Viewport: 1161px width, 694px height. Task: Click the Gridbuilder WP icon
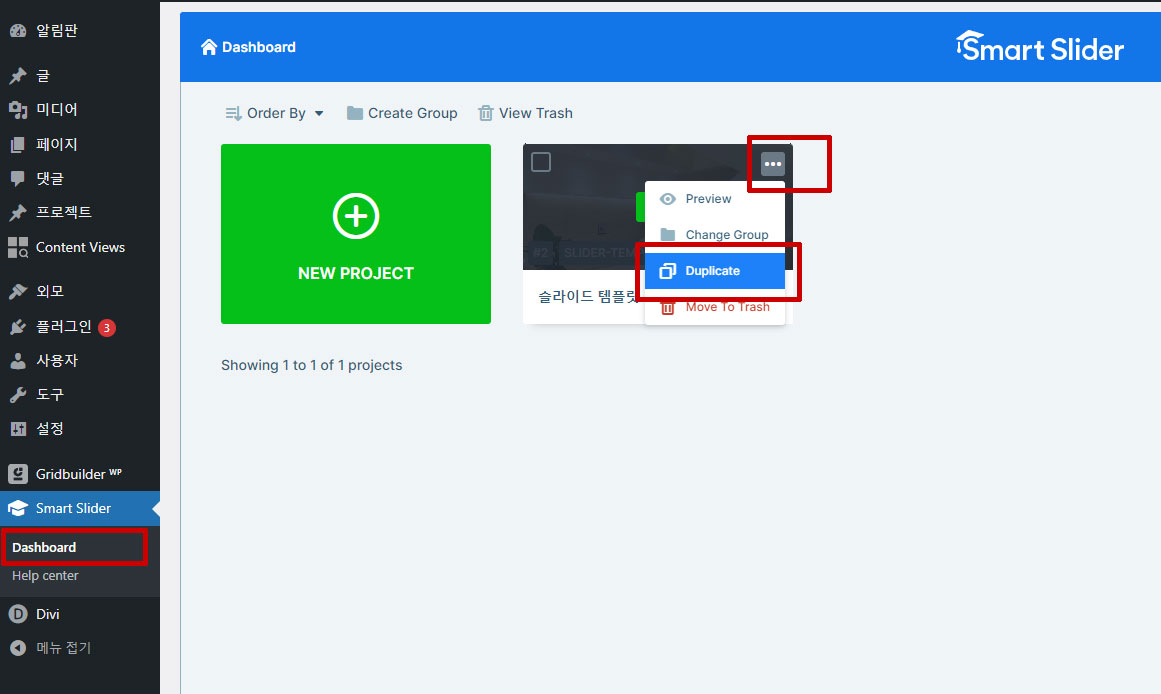(x=18, y=474)
